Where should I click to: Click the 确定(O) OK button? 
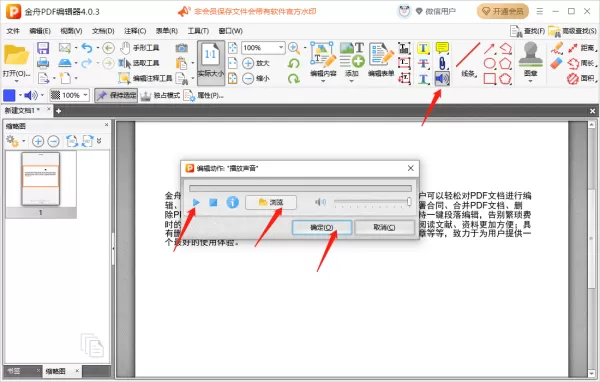click(322, 227)
